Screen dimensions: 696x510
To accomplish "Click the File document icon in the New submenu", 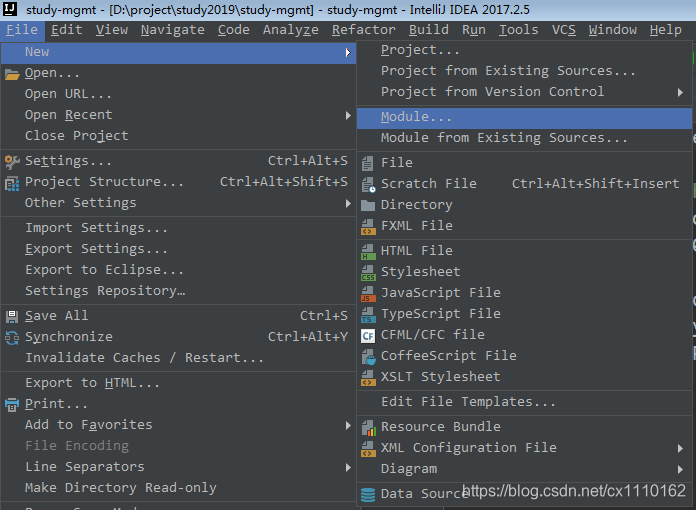I will tap(368, 163).
